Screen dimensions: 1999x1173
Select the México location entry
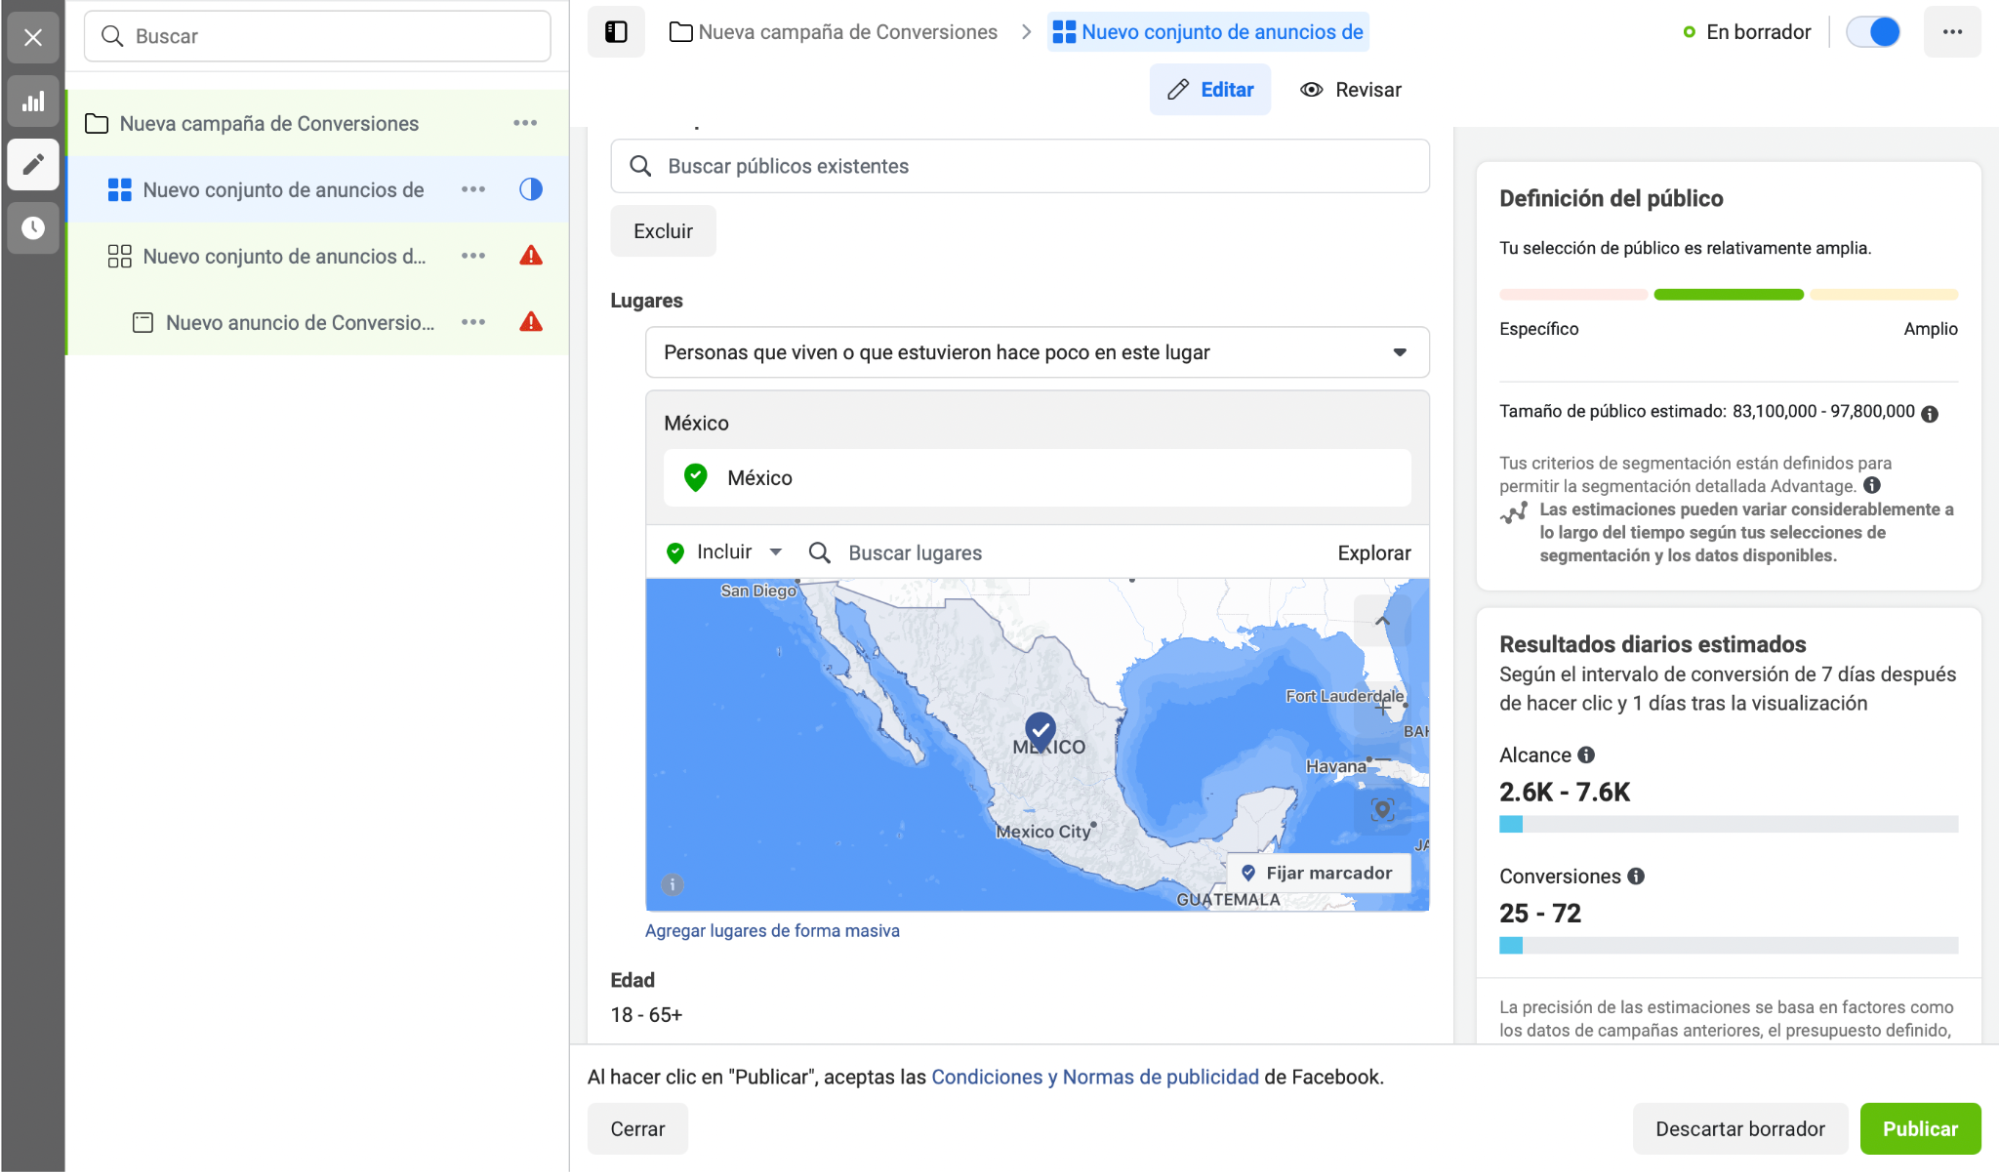[x=1037, y=478]
